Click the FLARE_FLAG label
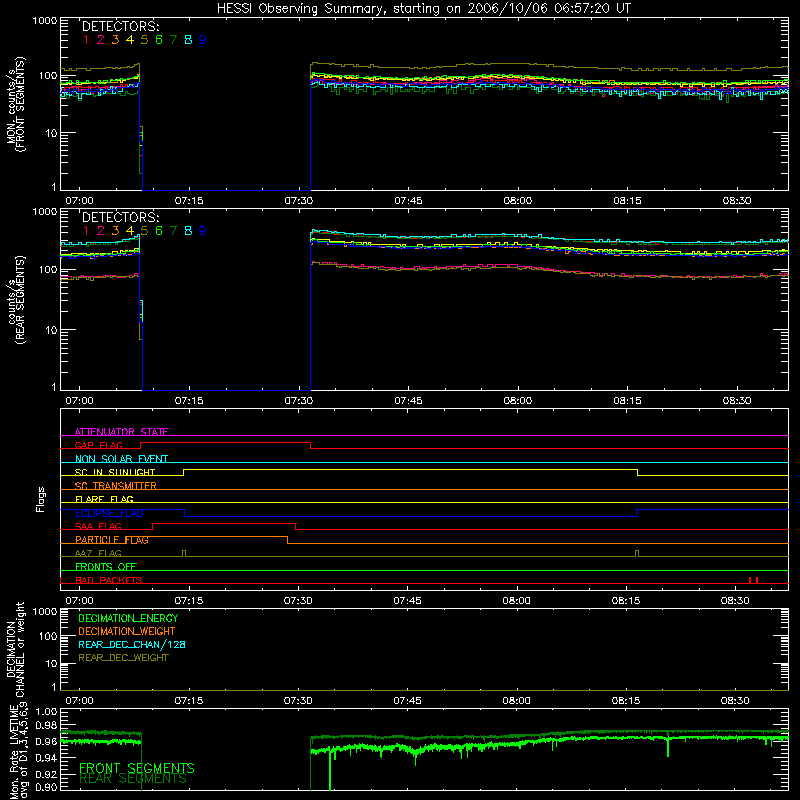The height and width of the screenshot is (800, 800). [x=104, y=499]
